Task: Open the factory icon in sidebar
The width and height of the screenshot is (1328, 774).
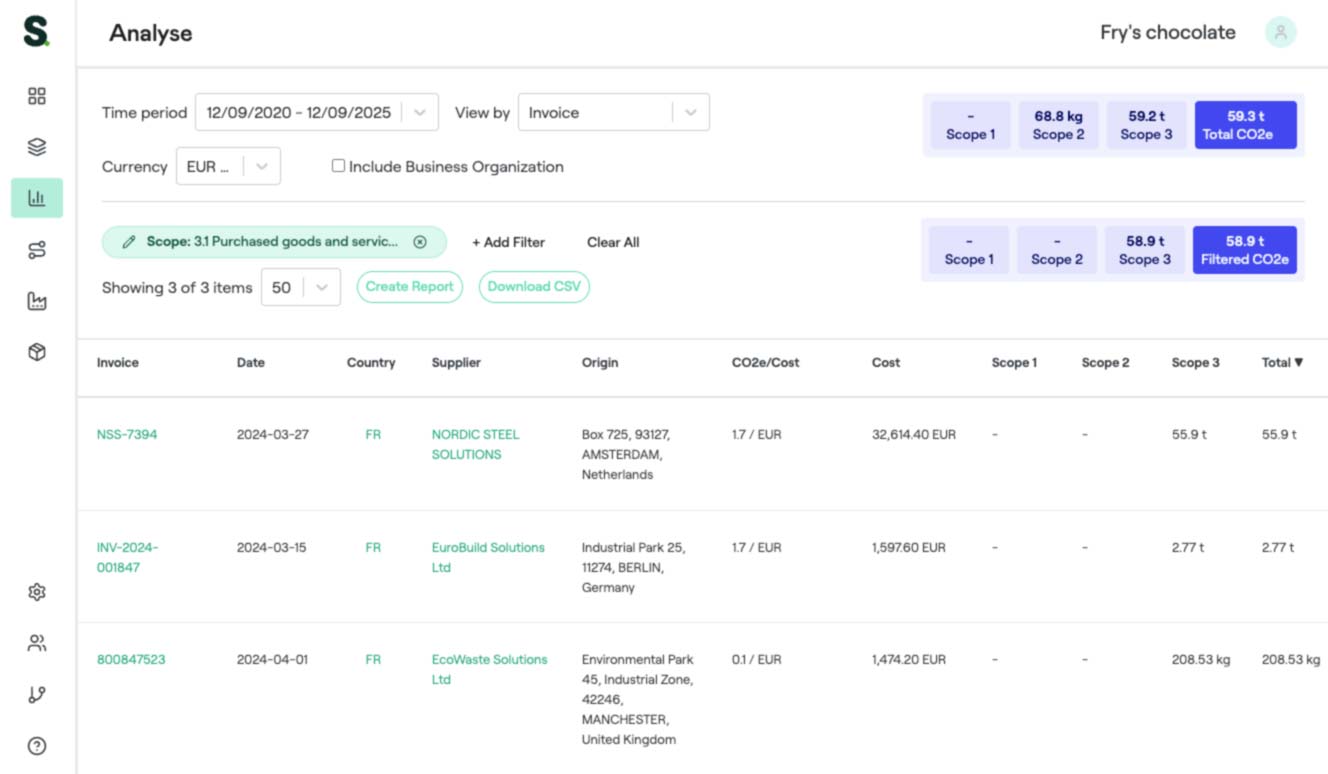Action: 37,301
